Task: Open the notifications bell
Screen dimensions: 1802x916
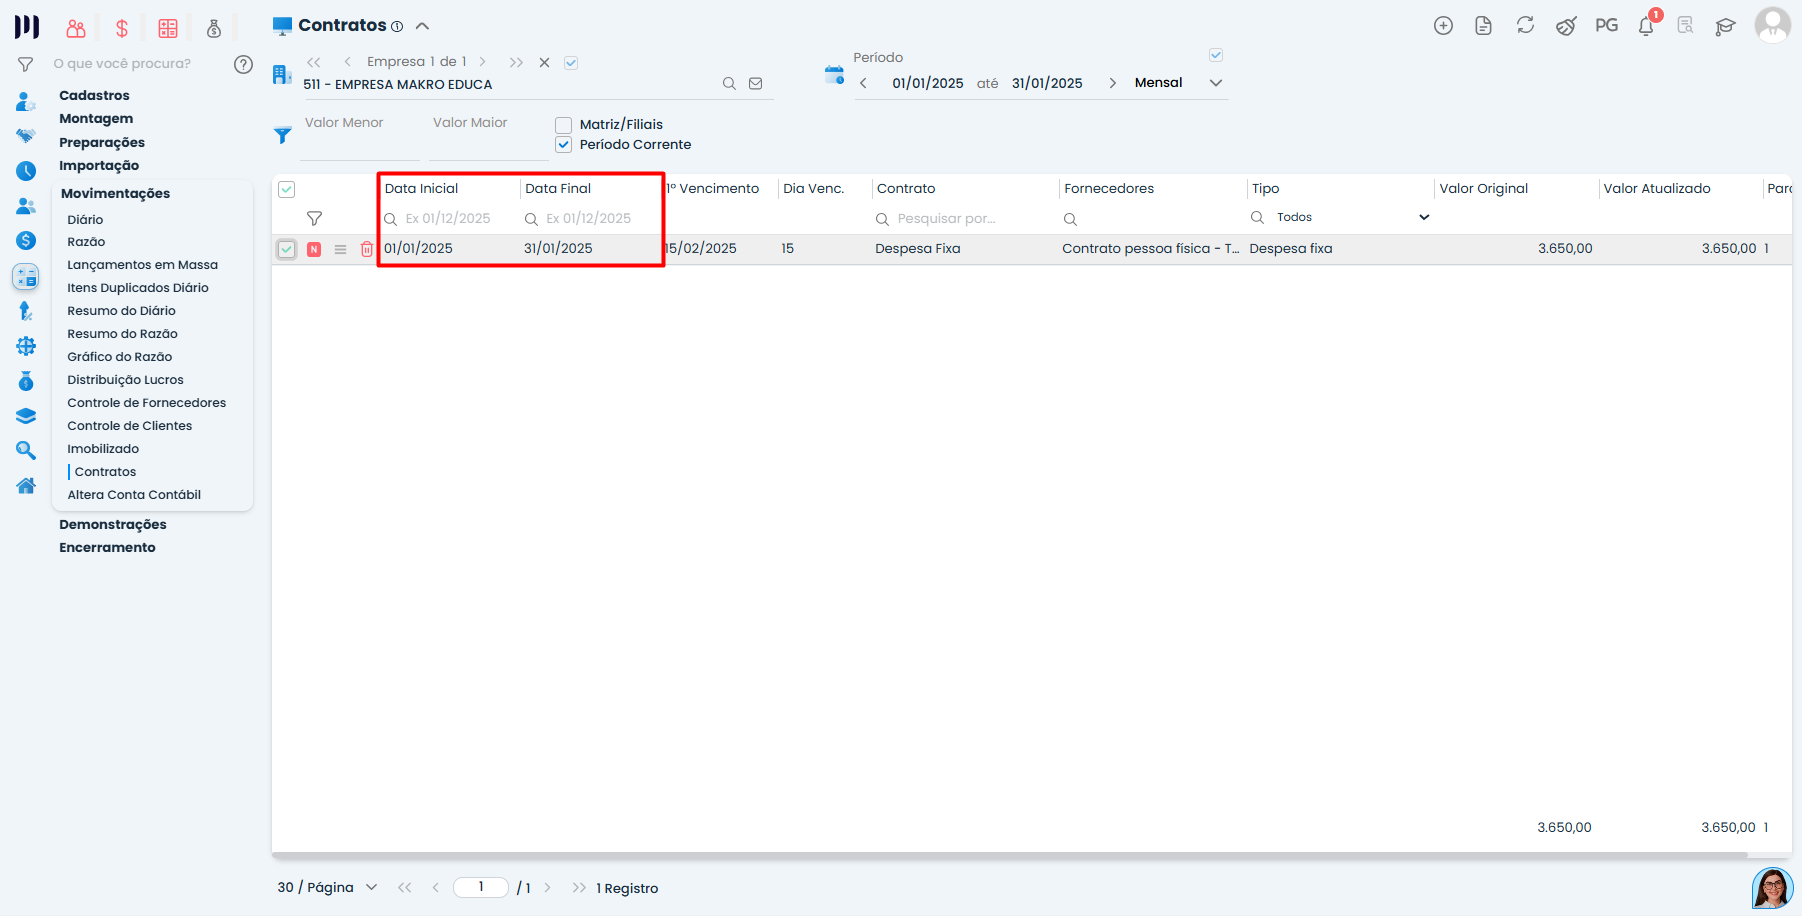Action: 1646,26
